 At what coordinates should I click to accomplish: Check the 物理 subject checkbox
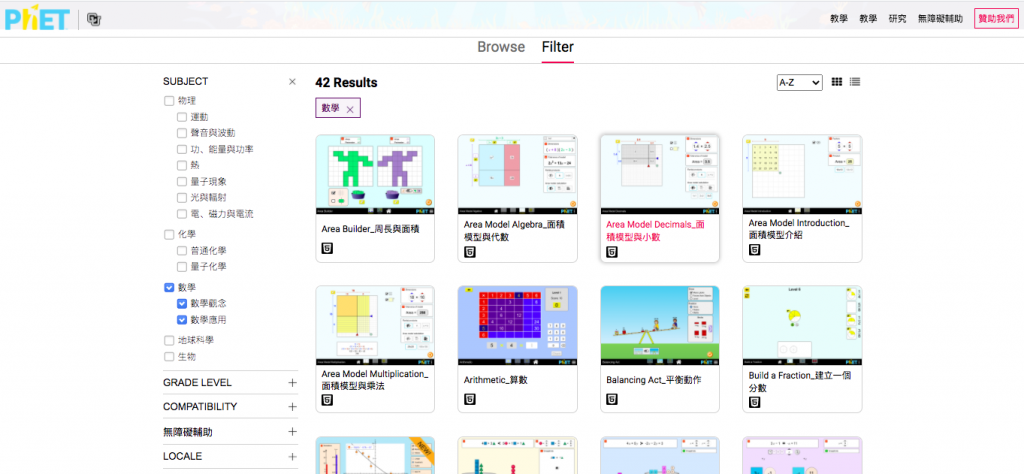pyautogui.click(x=169, y=101)
